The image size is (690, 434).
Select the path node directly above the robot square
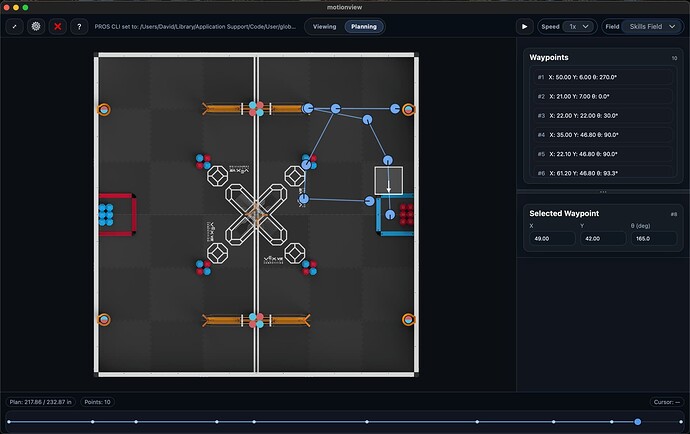tap(388, 160)
